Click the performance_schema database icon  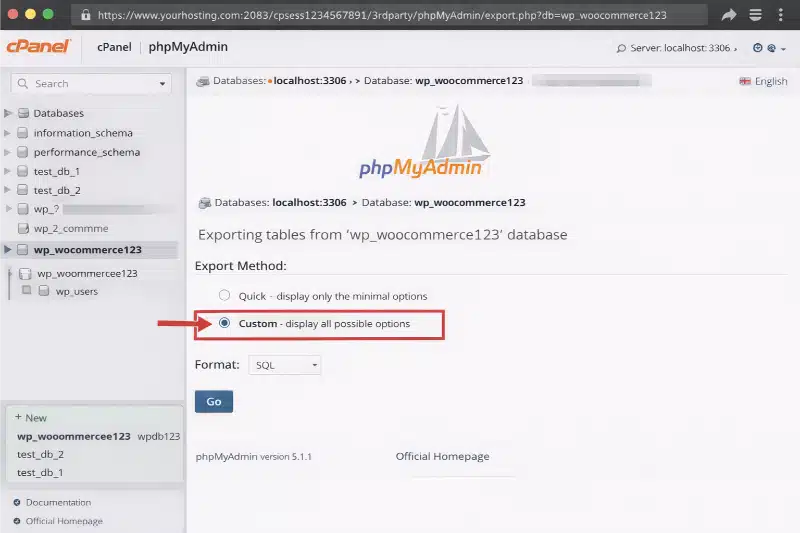click(x=22, y=152)
